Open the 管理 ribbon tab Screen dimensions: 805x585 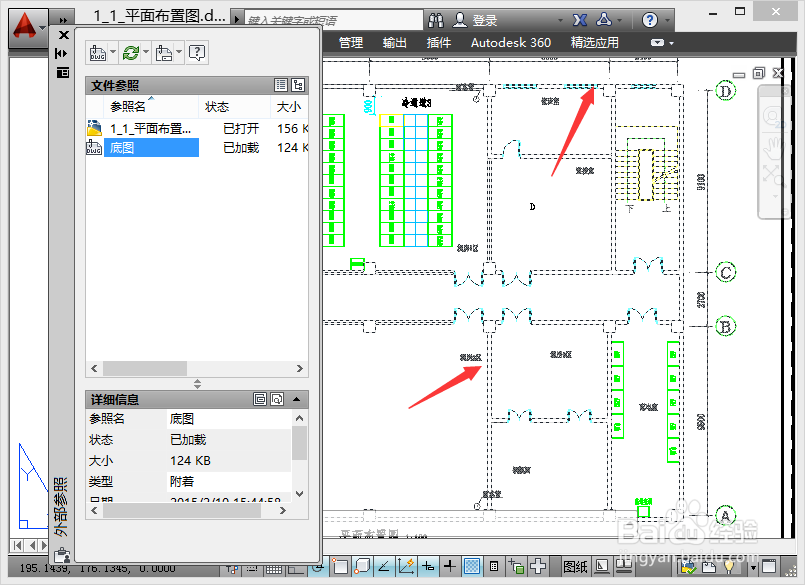click(351, 43)
